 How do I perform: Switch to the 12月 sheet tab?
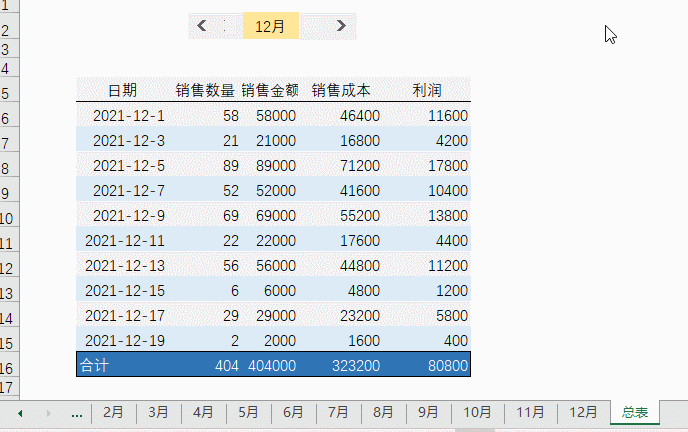point(583,412)
